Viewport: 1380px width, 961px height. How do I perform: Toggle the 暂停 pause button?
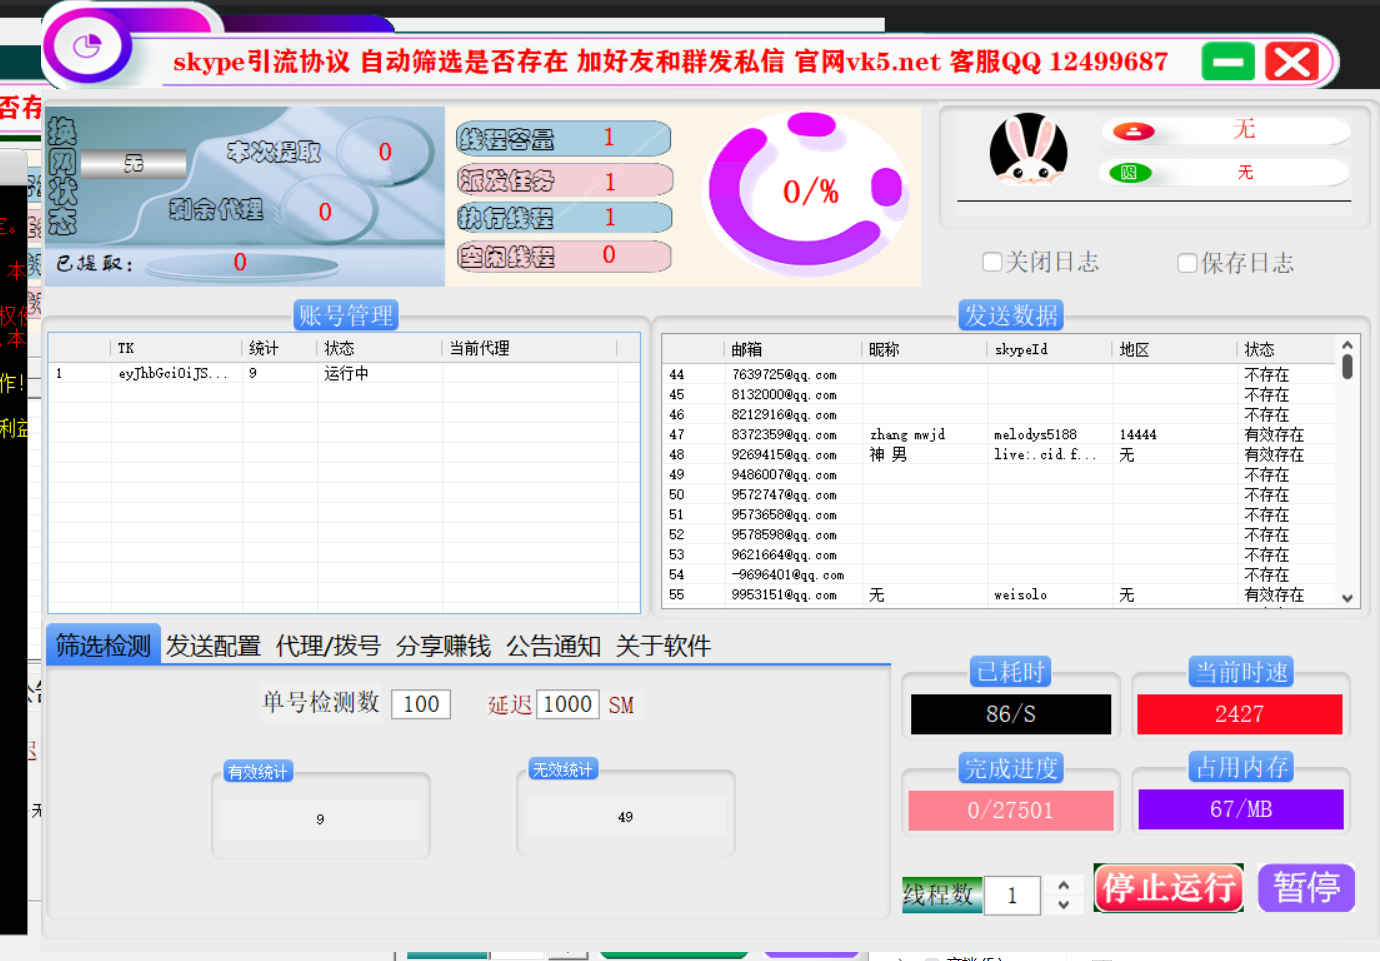(1306, 888)
